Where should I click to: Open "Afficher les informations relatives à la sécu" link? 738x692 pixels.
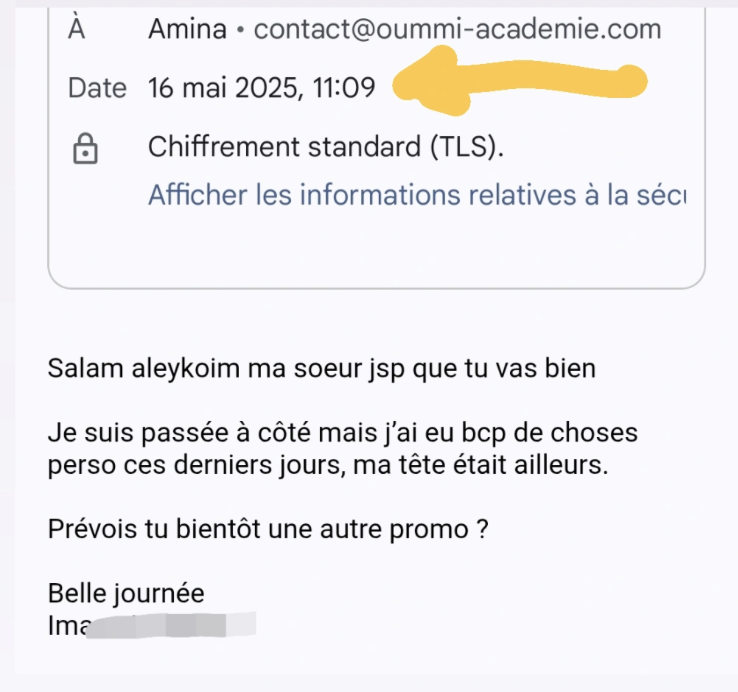(417, 194)
